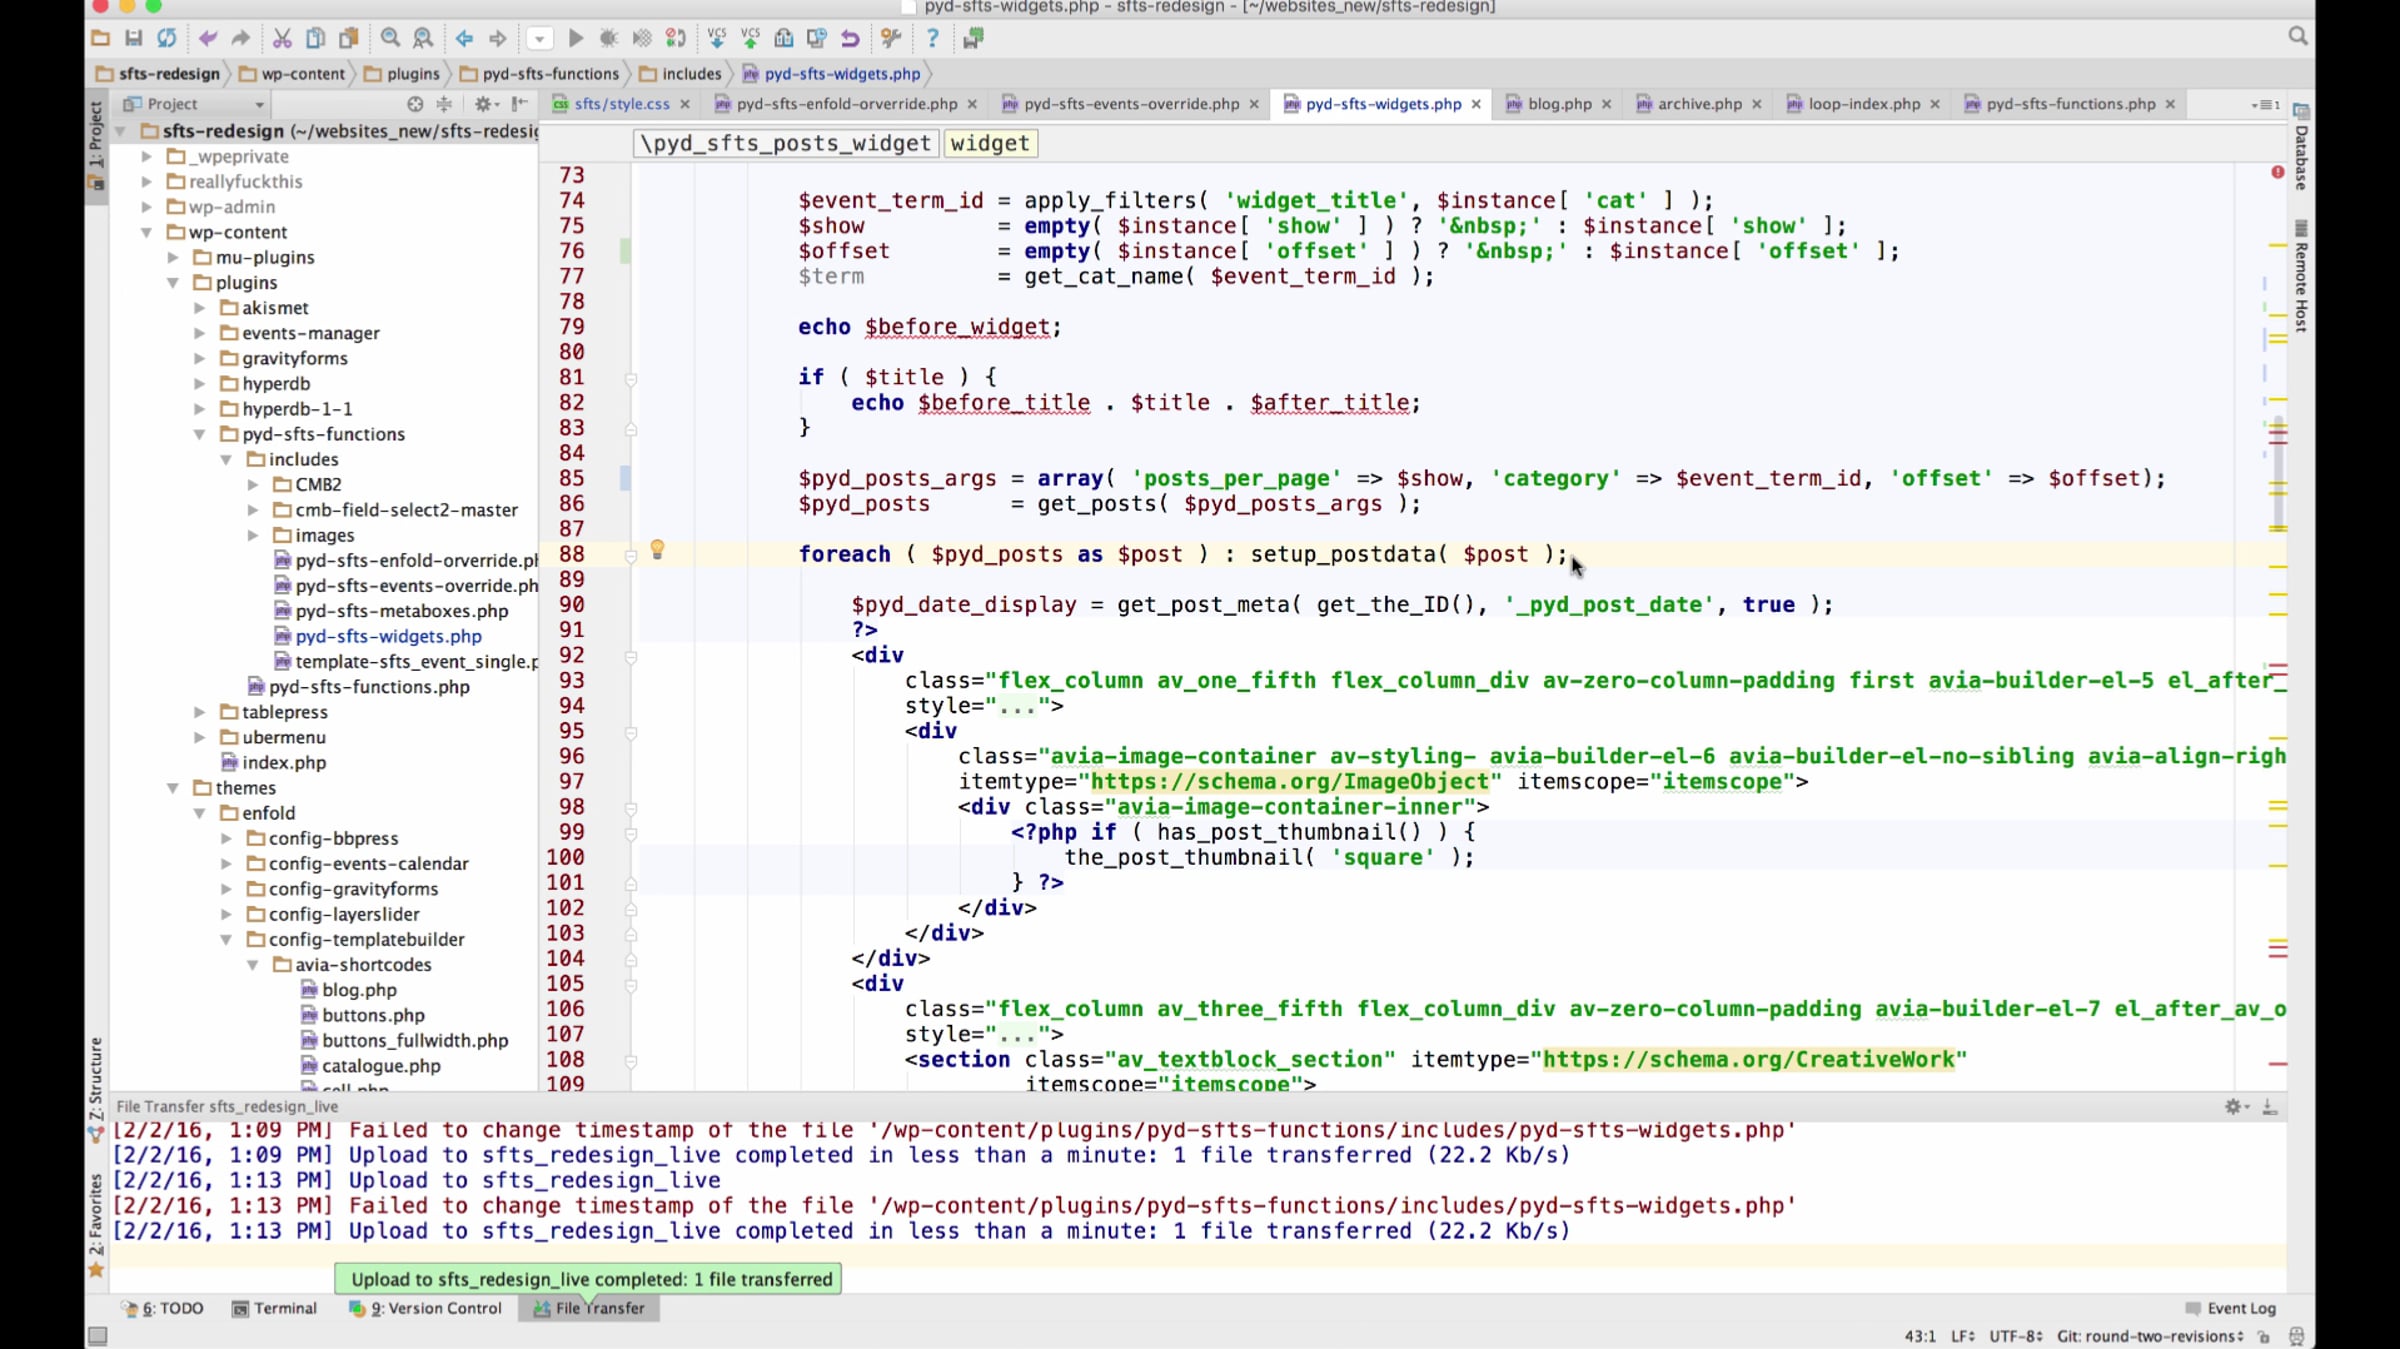Toggle the Terminal tool window
Viewport: 2400px width, 1349px height.
click(x=275, y=1308)
